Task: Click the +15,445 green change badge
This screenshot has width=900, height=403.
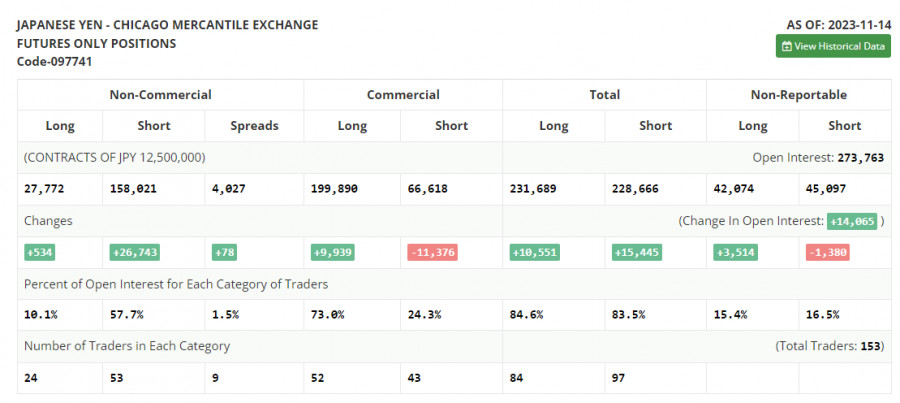Action: (x=637, y=252)
